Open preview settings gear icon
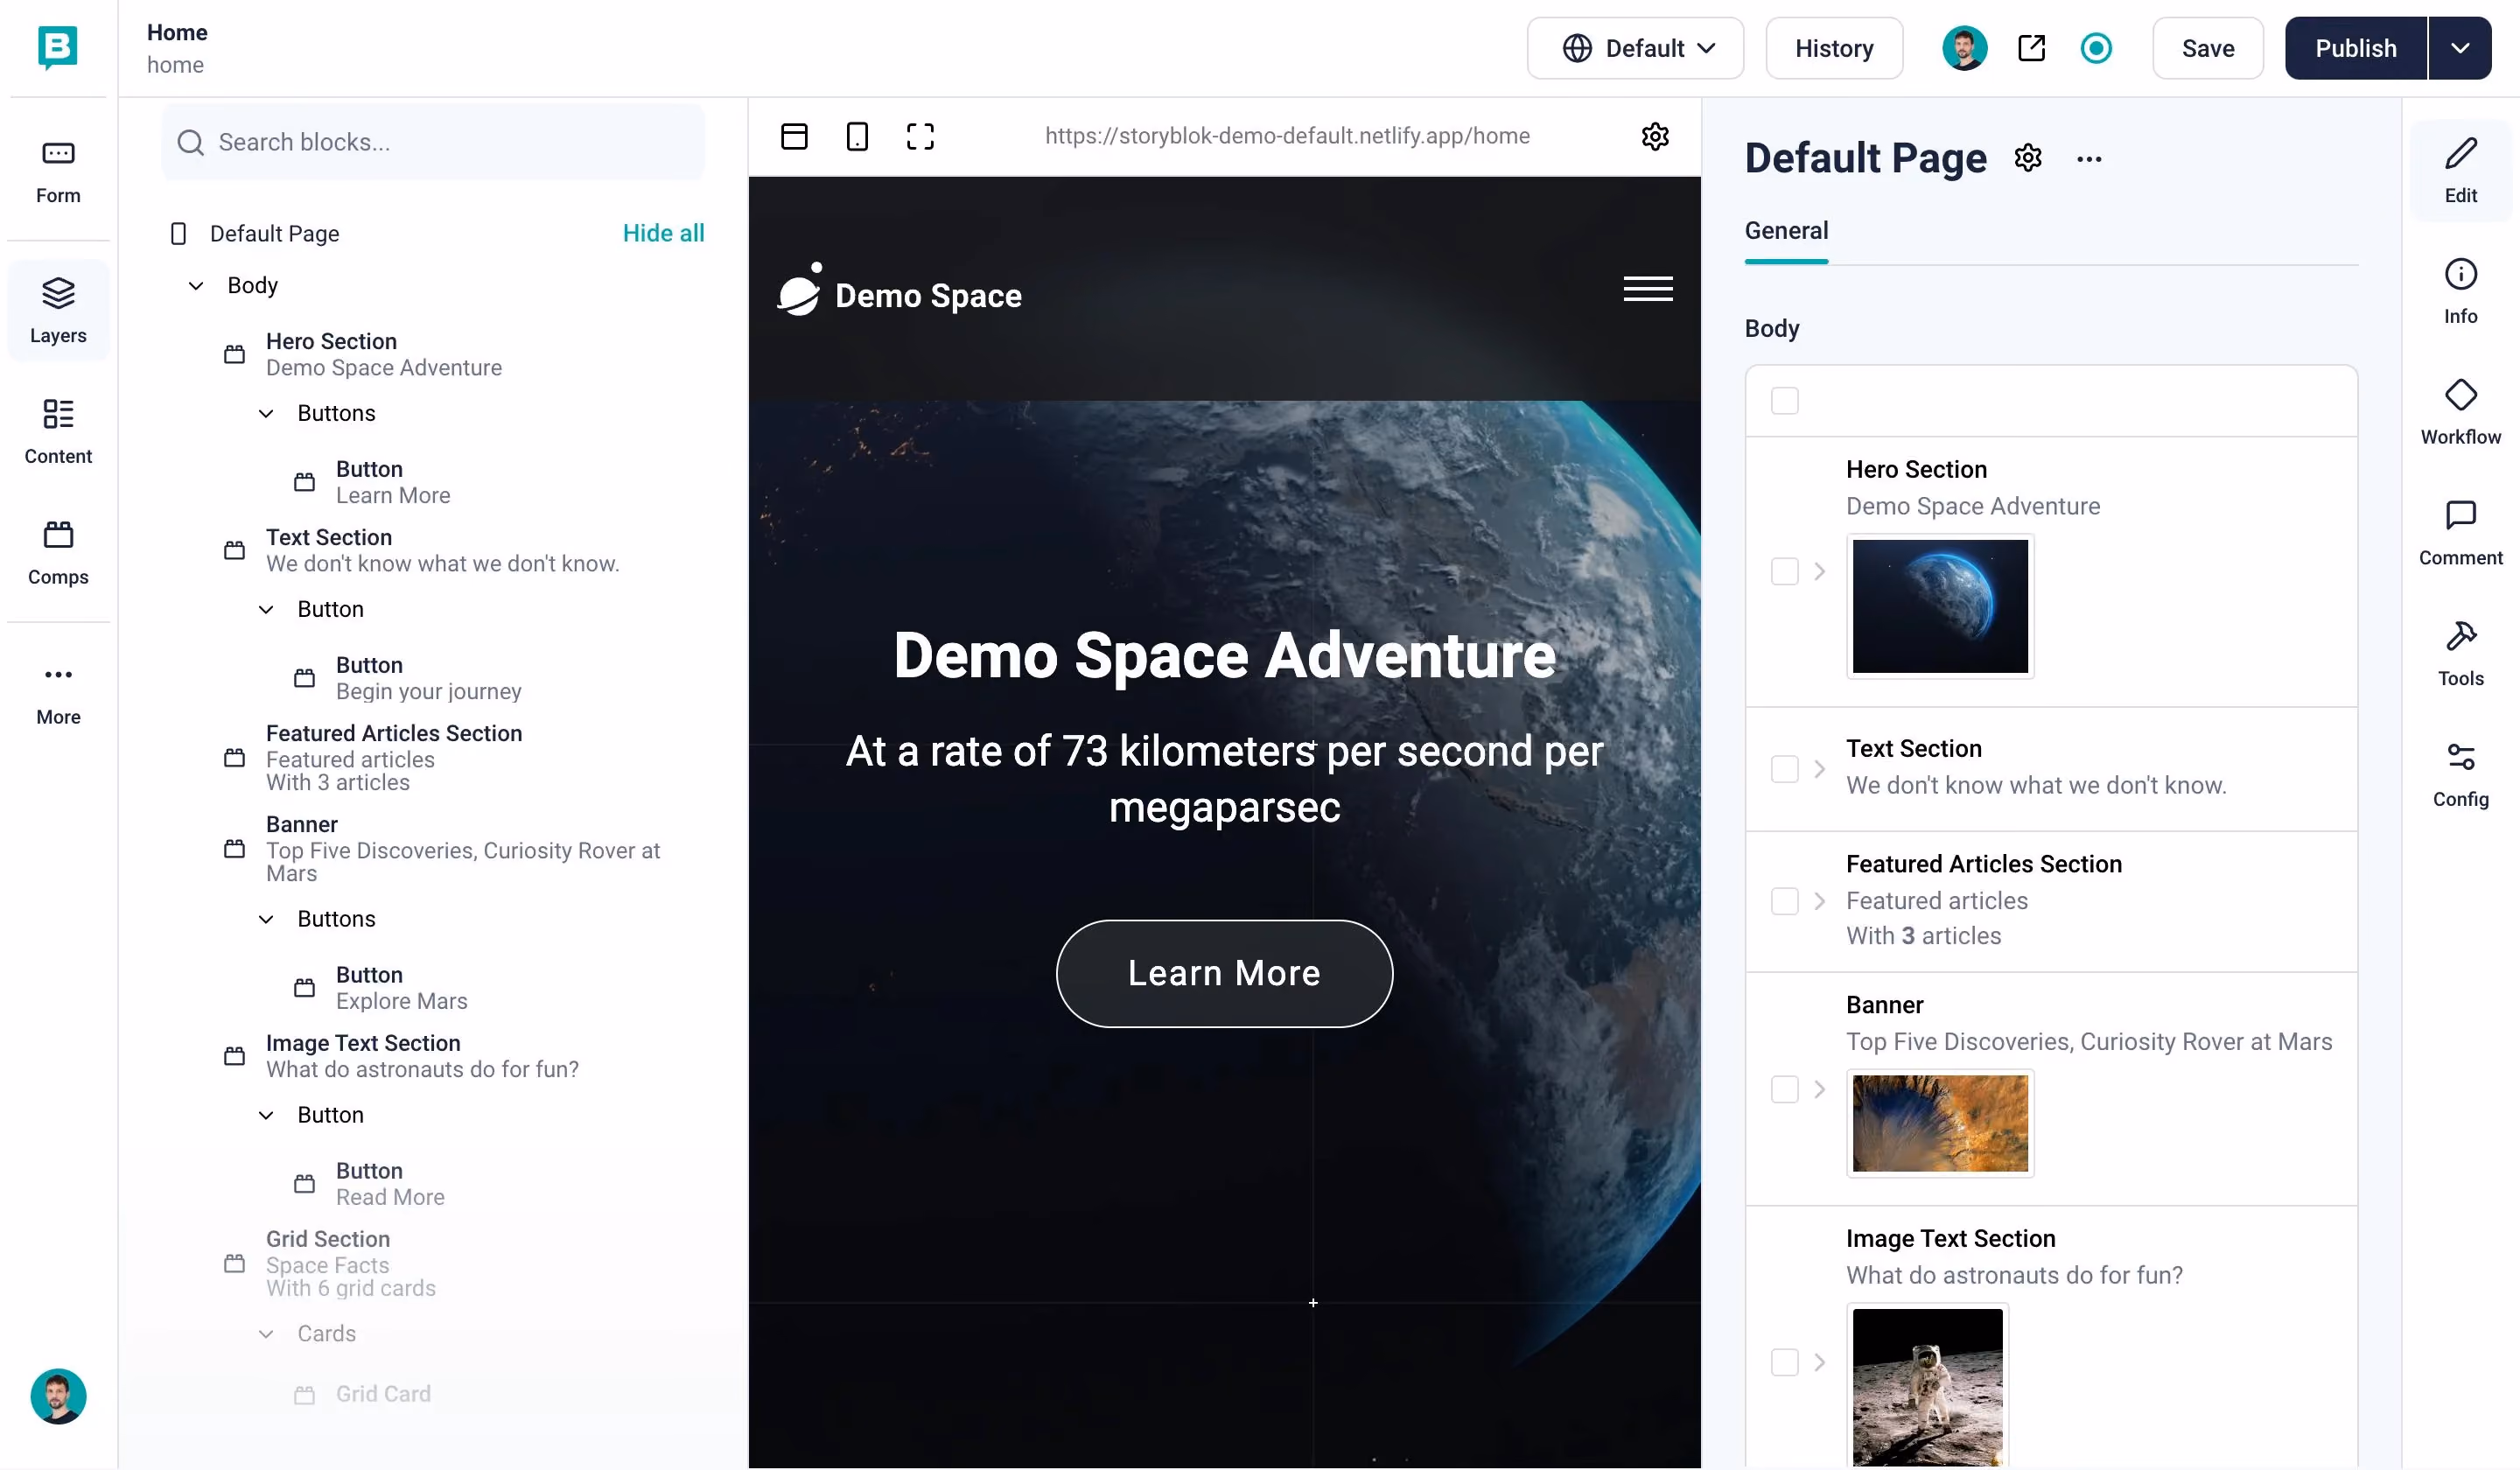 tap(1655, 136)
